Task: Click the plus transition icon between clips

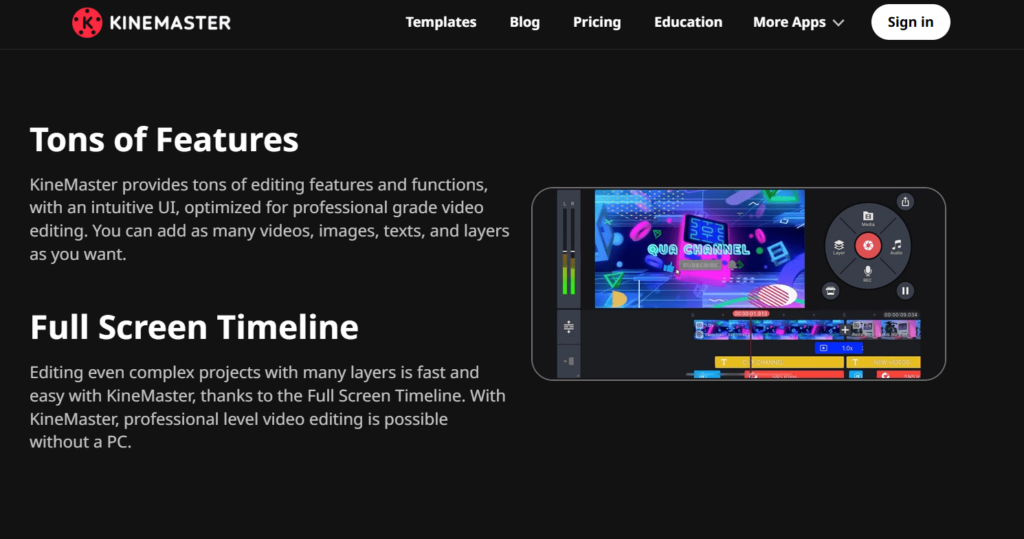Action: [x=844, y=330]
